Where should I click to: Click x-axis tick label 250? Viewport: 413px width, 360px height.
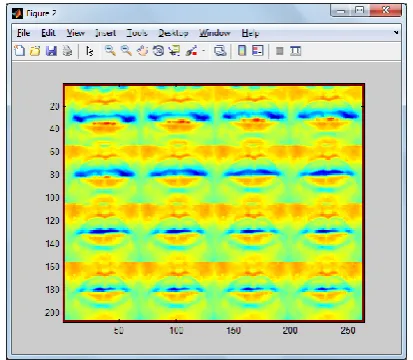pyautogui.click(x=348, y=331)
